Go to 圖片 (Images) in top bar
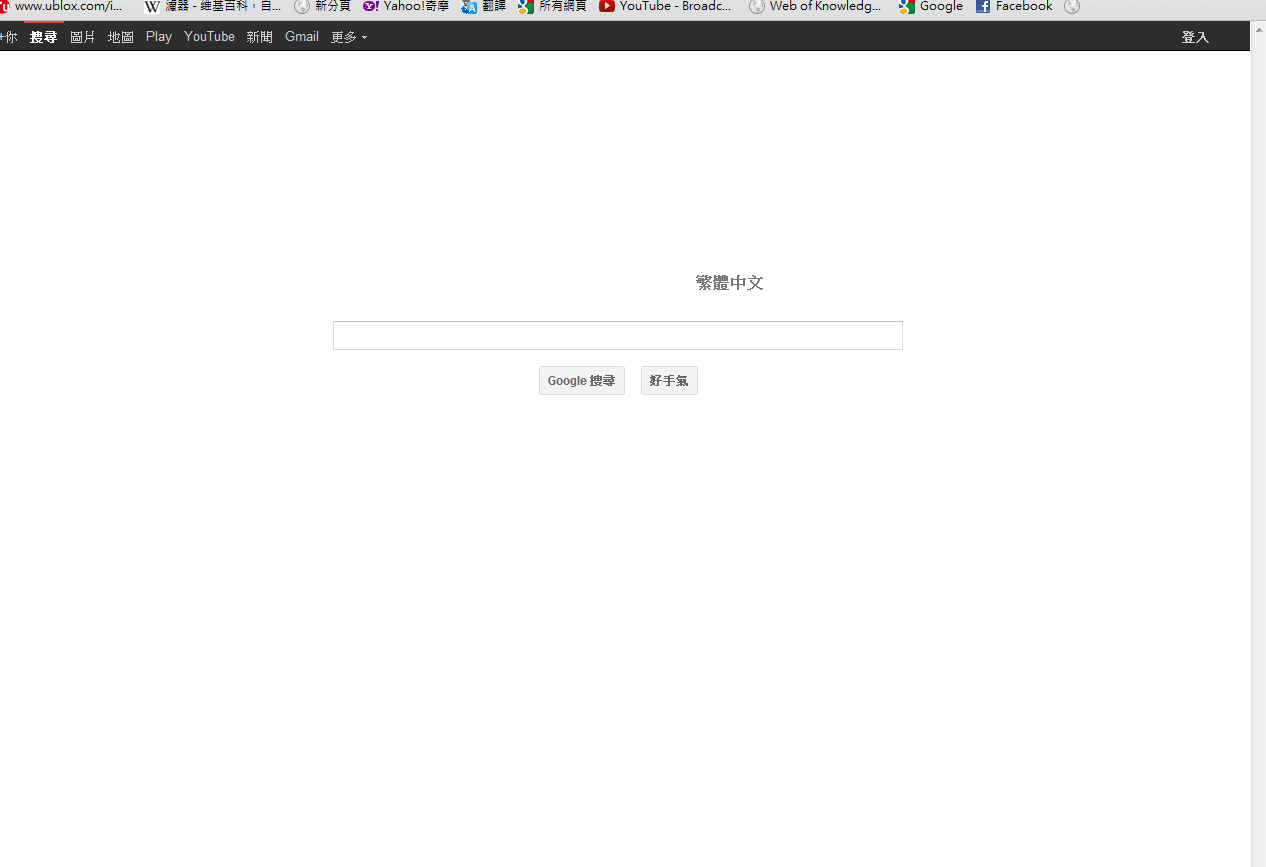This screenshot has width=1266, height=867. coord(83,37)
